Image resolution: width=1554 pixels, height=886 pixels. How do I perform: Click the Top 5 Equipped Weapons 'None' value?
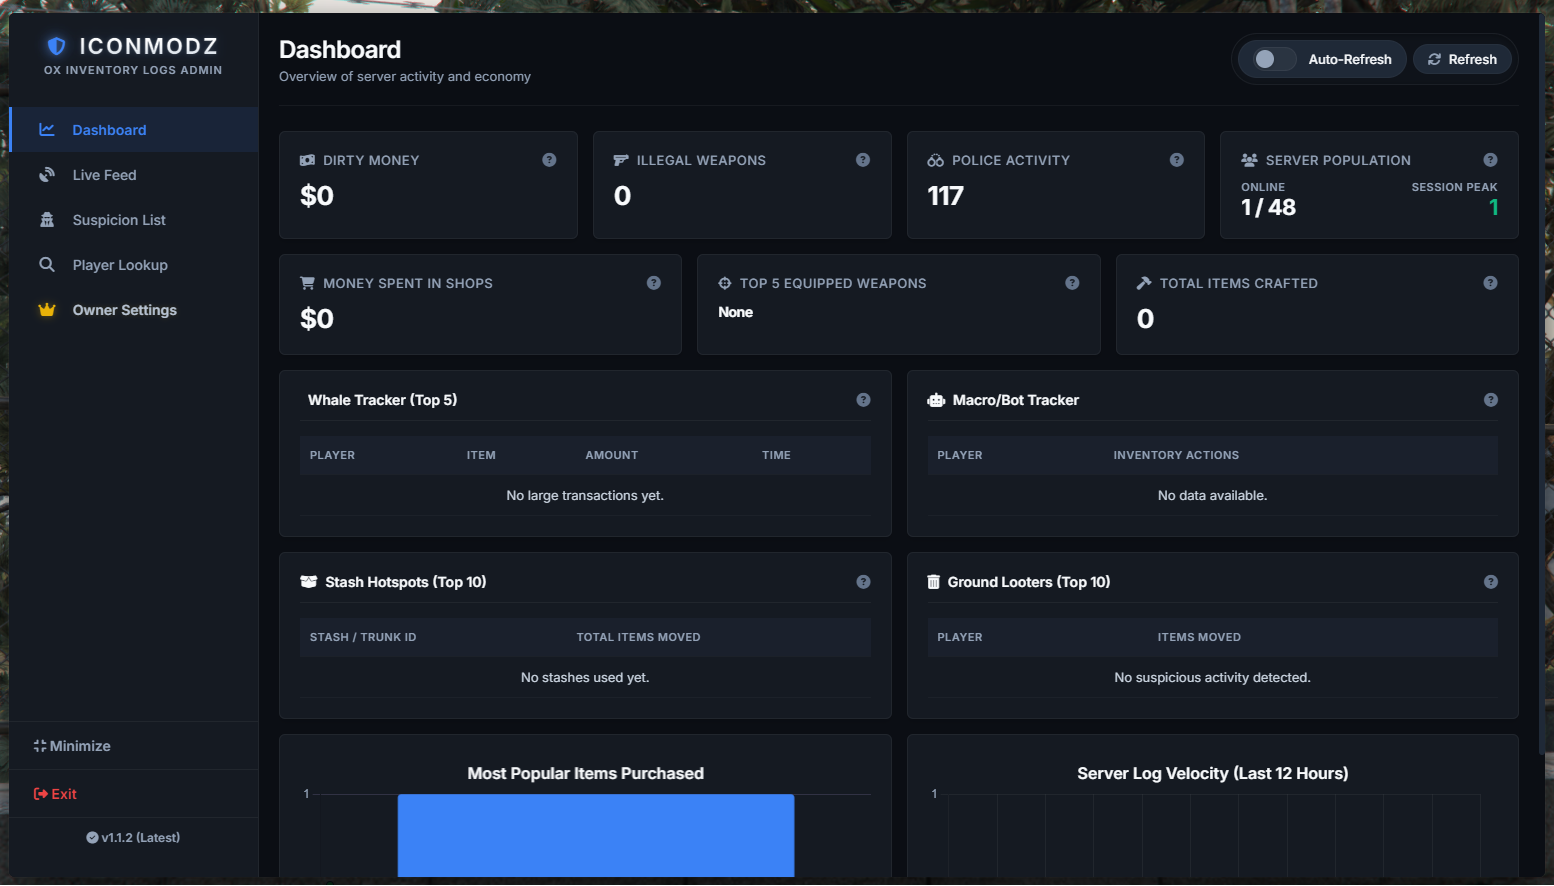[735, 312]
